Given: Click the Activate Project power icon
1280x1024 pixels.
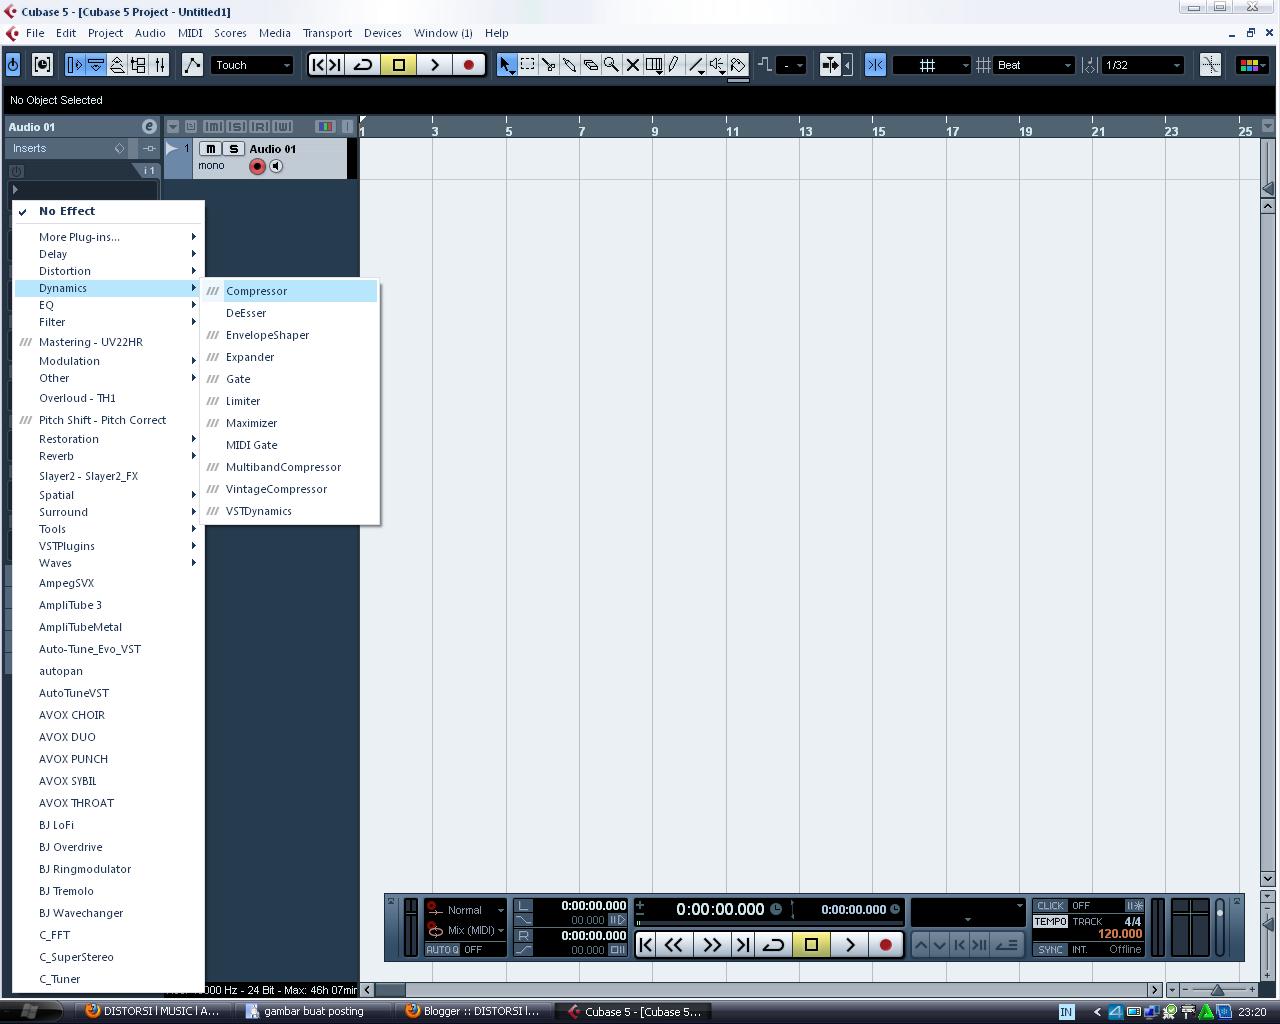Looking at the screenshot, I should (x=13, y=65).
